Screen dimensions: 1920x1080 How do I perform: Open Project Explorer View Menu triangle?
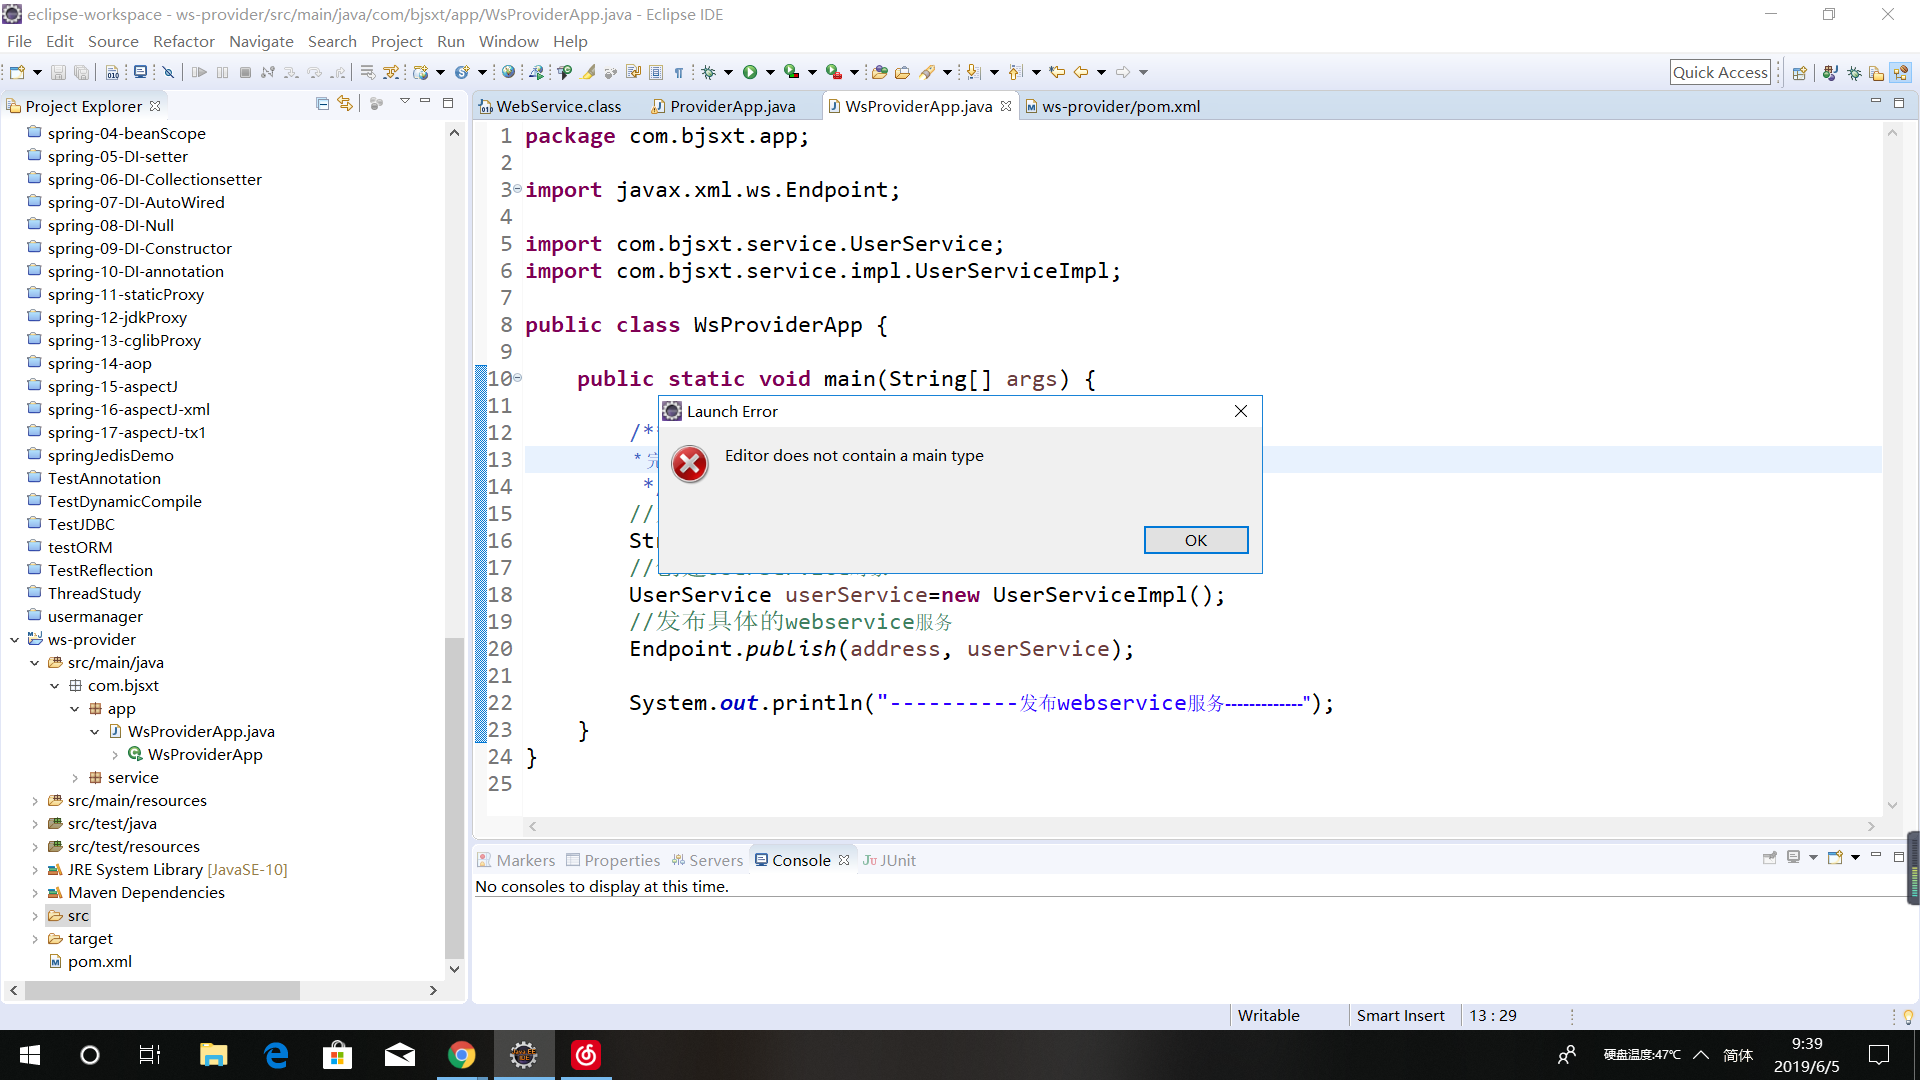[404, 102]
